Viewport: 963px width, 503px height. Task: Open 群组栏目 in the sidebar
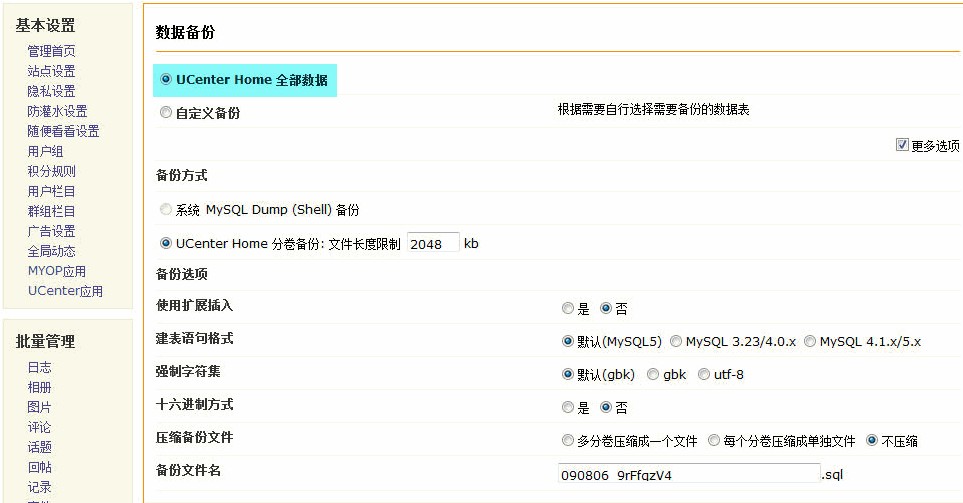(x=52, y=211)
